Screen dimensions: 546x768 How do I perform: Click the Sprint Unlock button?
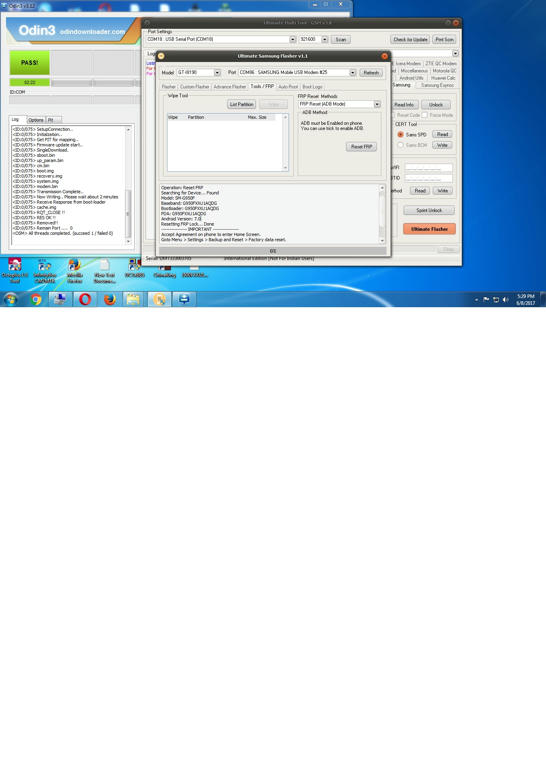click(429, 210)
